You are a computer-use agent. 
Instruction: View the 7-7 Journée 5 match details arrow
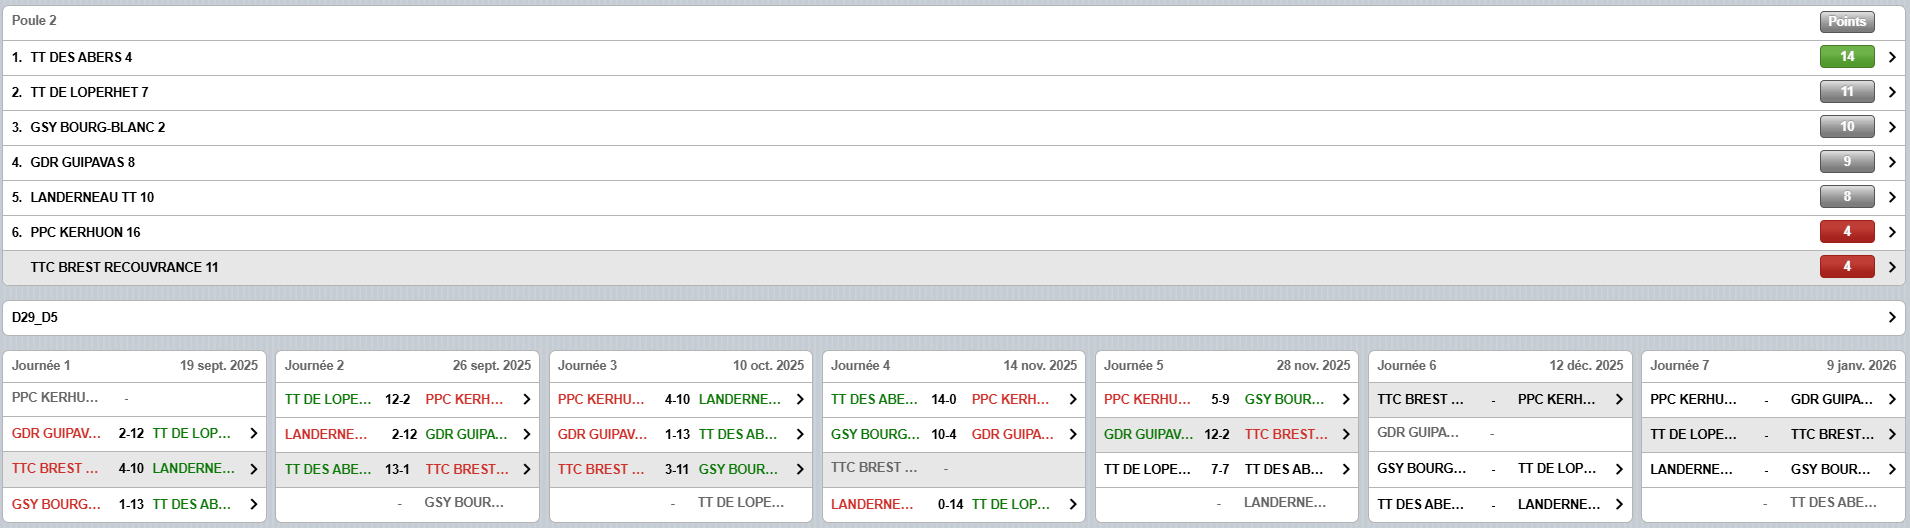click(x=1345, y=469)
